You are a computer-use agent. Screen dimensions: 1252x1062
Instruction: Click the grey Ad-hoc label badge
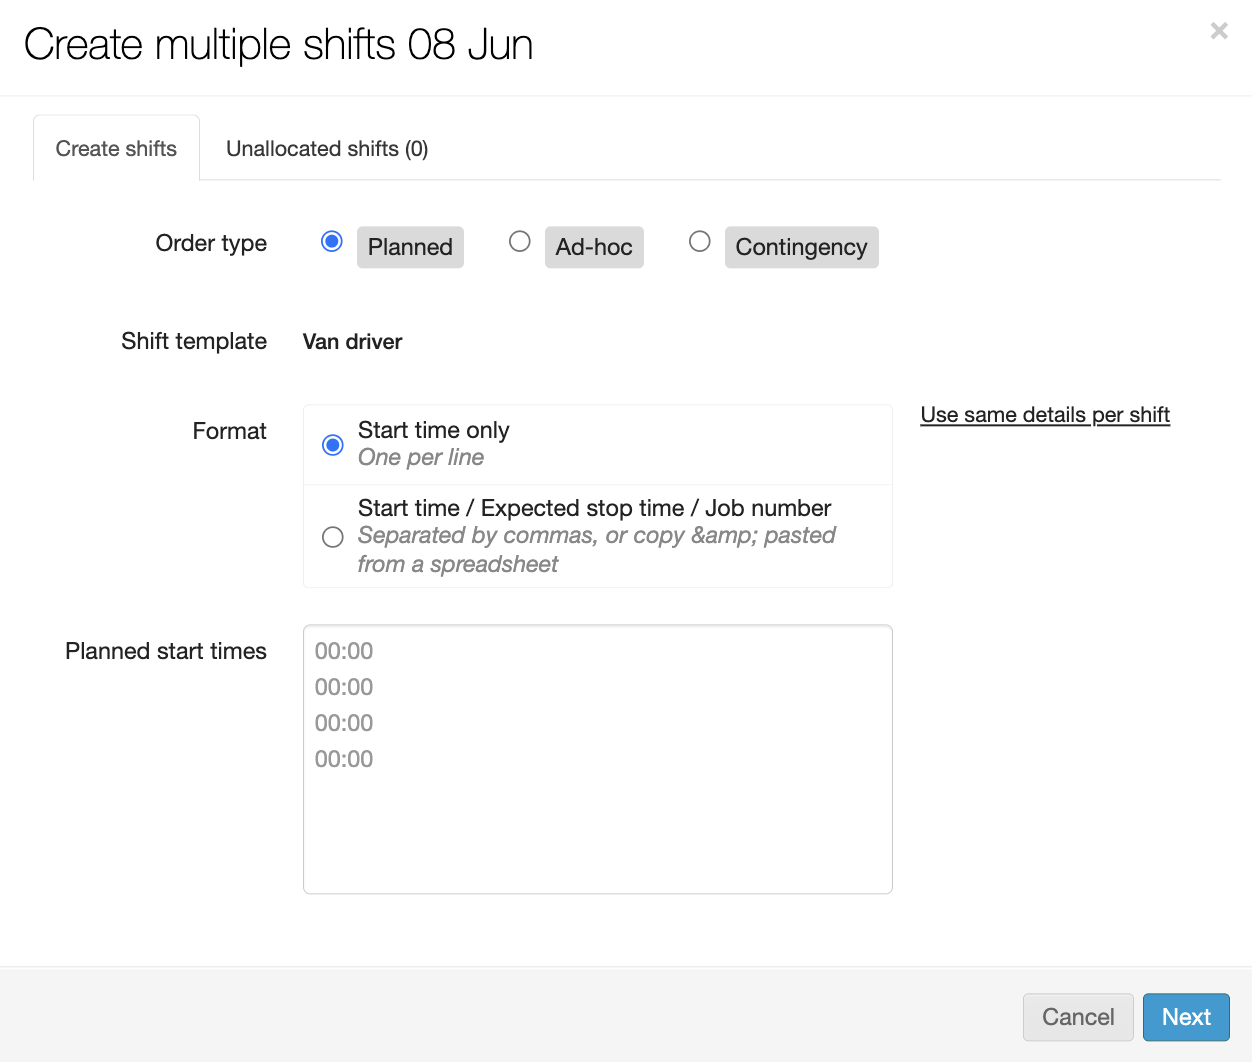[x=594, y=247]
